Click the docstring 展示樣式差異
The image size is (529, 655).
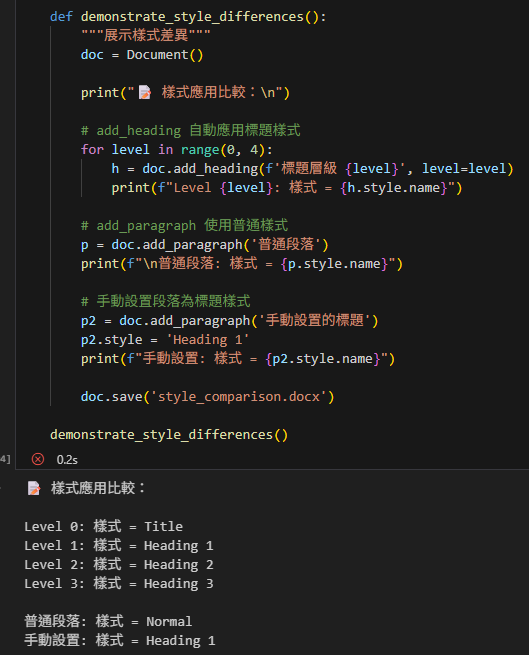146,35
